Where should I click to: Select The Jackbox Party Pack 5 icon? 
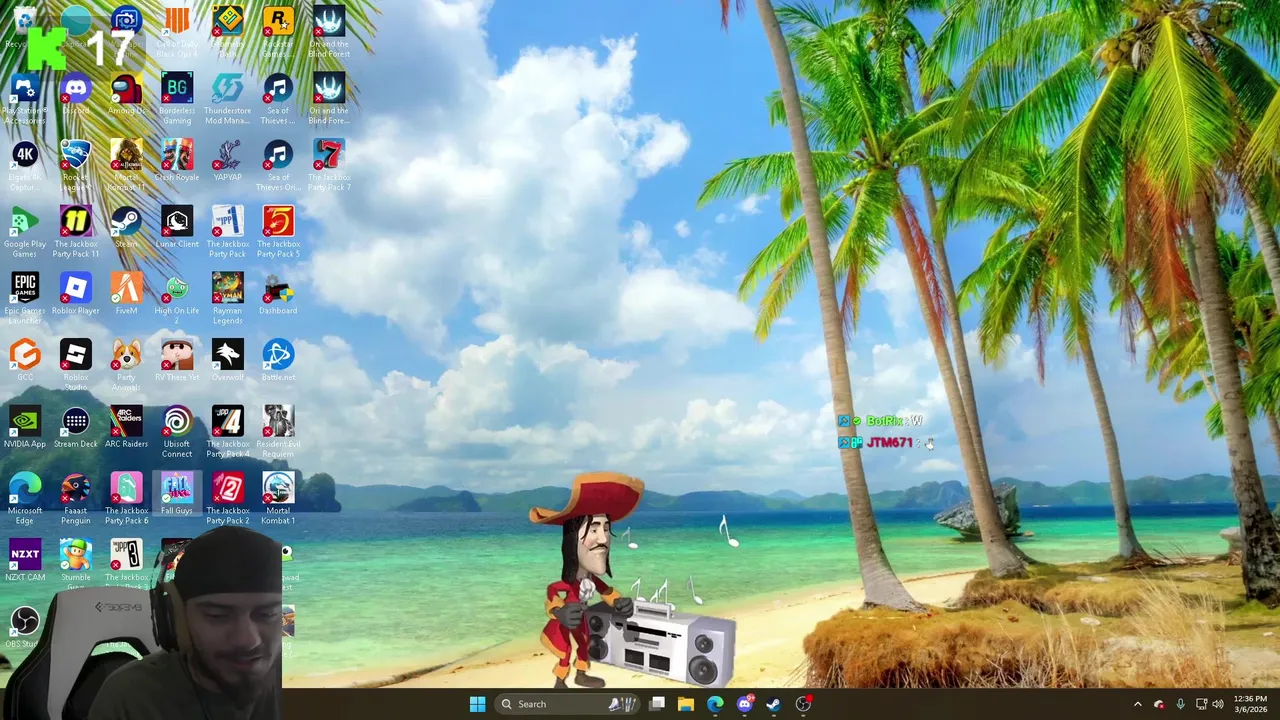pyautogui.click(x=278, y=232)
